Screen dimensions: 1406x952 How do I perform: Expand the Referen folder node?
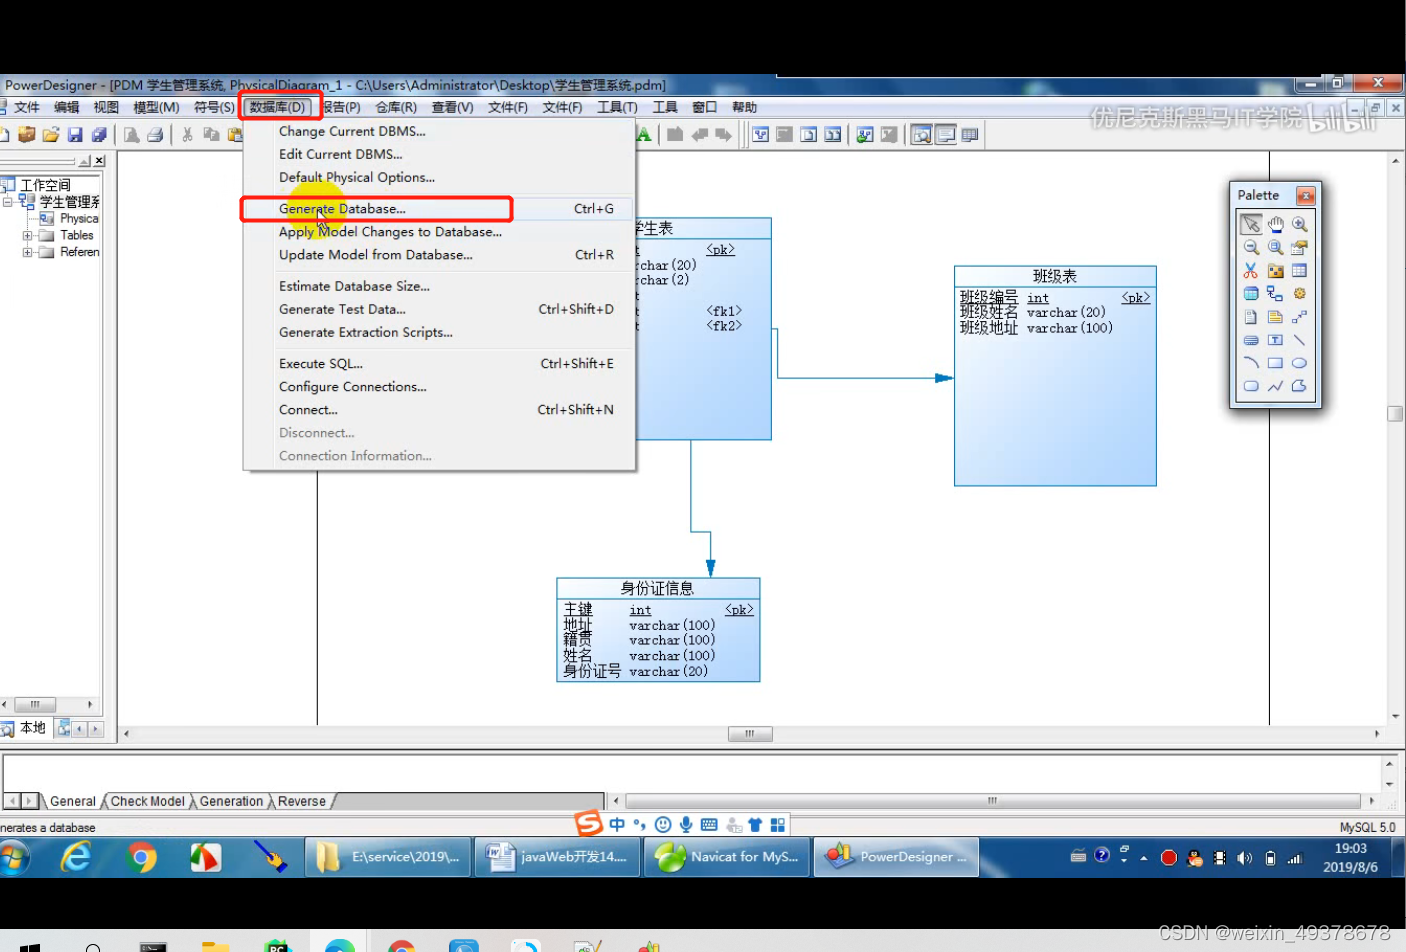pos(28,253)
